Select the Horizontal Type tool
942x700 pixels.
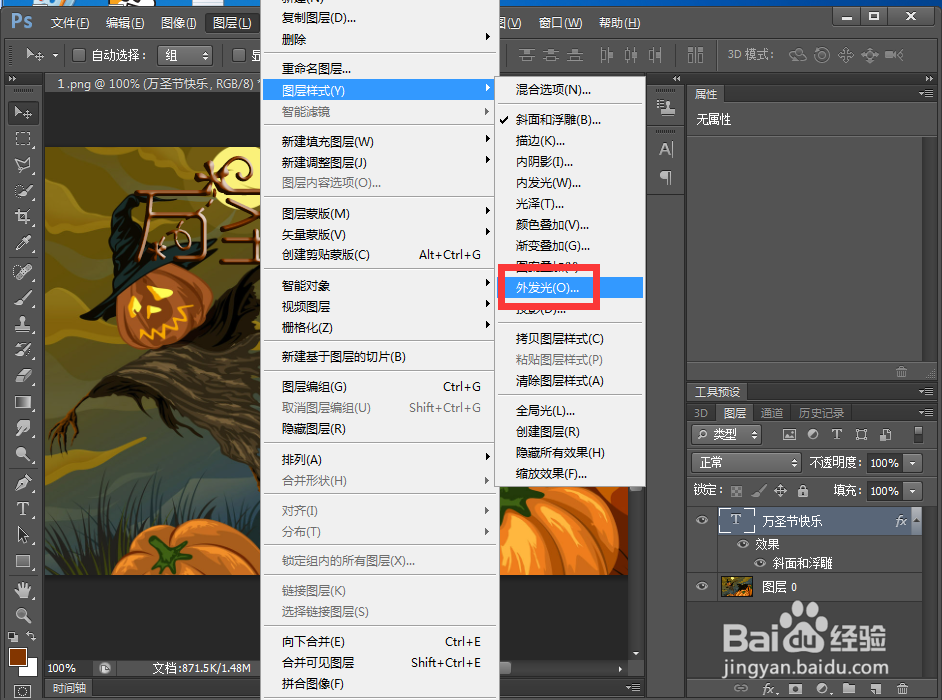[x=23, y=509]
